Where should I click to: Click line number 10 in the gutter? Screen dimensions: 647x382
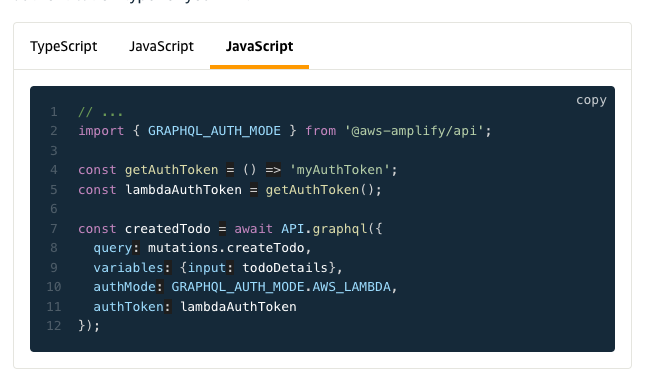pos(54,287)
